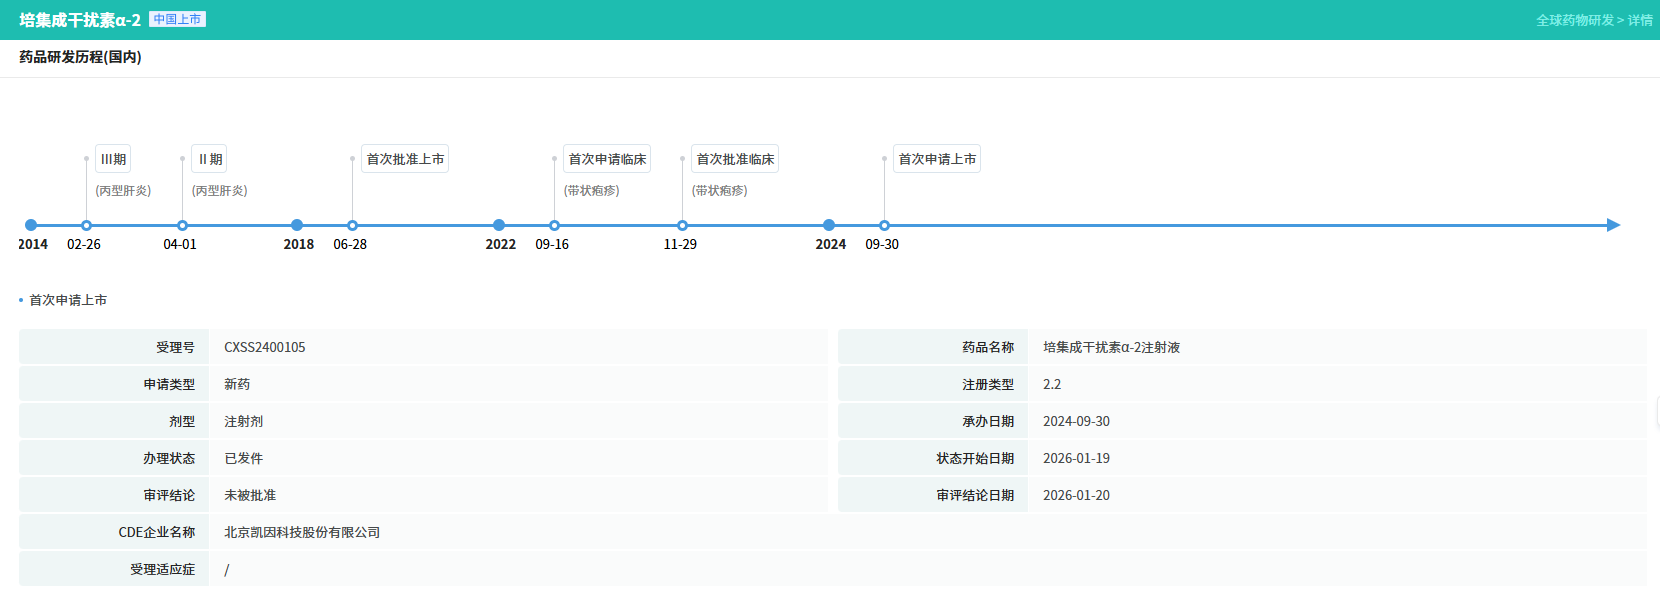Viewport: 1660px width, 609px height.
Task: Click the 首次申请临床 milestone box
Action: (607, 159)
